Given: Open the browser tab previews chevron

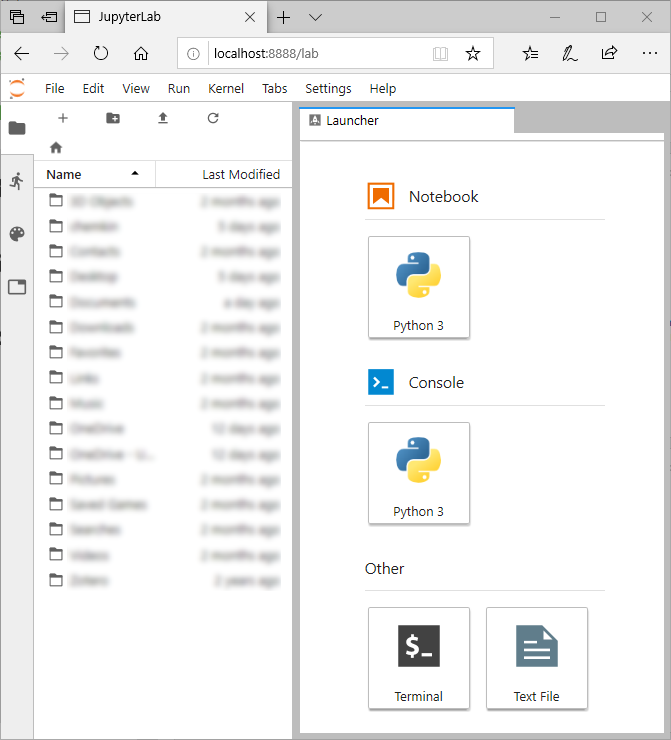Looking at the screenshot, I should coord(315,17).
